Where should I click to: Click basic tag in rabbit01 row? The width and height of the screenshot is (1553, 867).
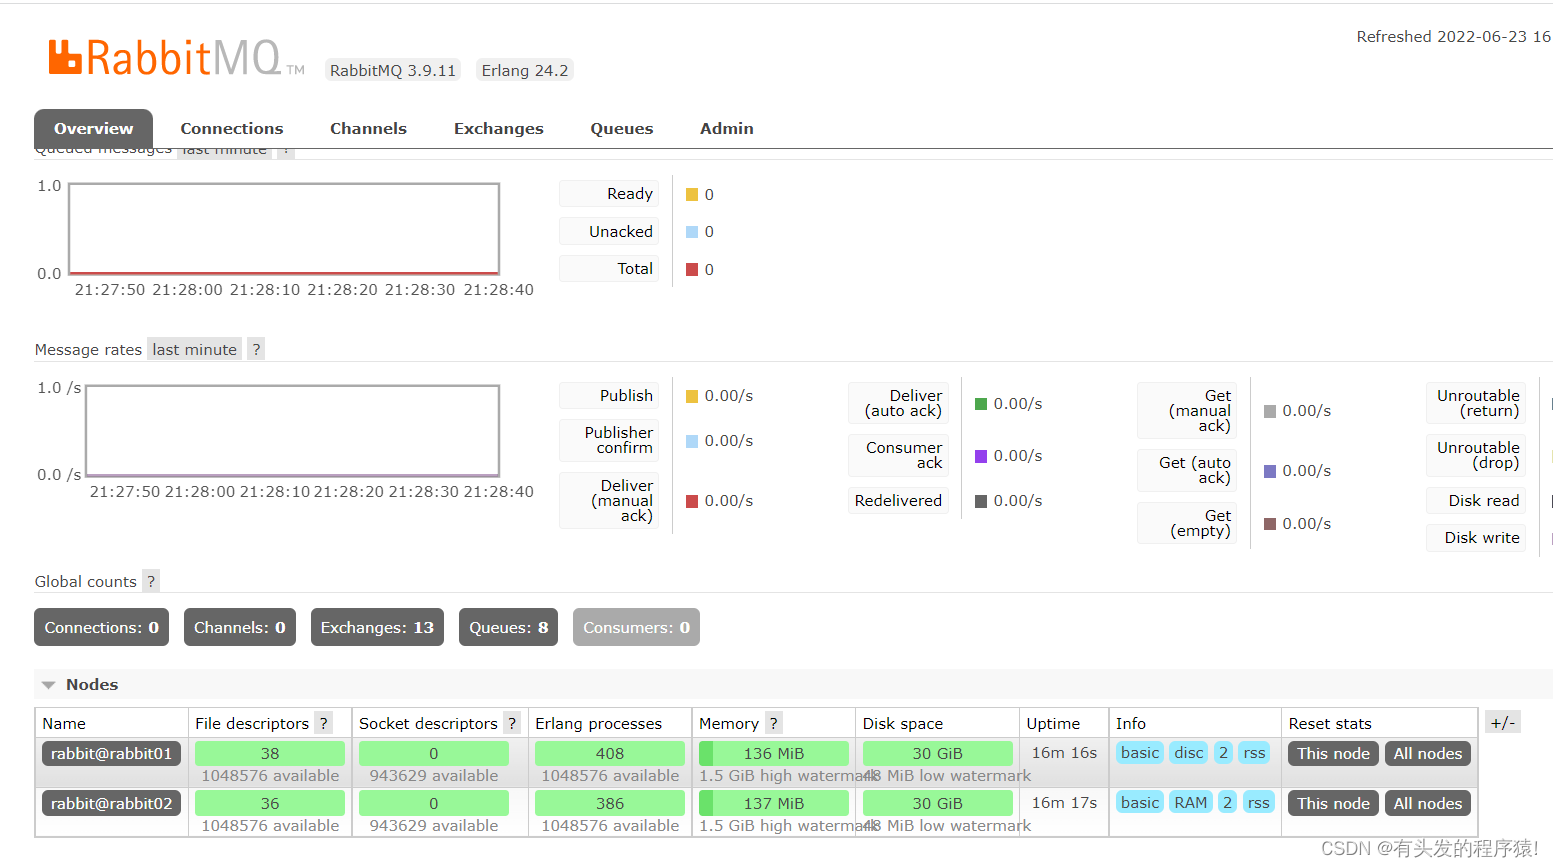click(x=1140, y=752)
